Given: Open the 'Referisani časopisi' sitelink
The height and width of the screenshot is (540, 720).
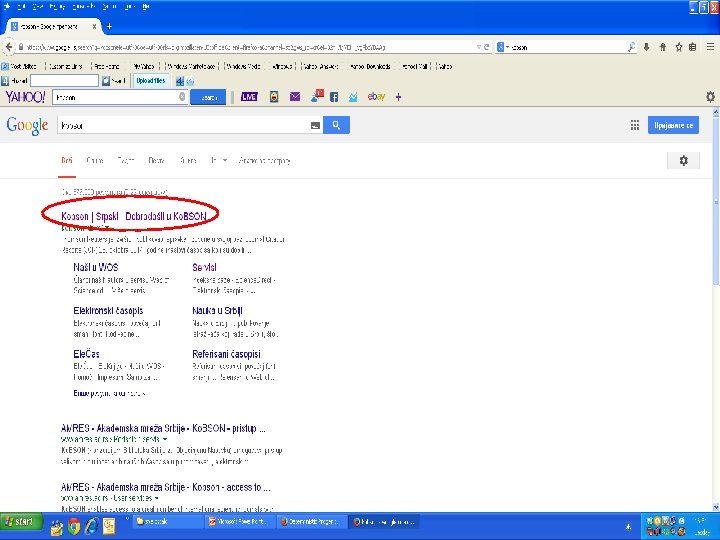Looking at the screenshot, I should [226, 354].
